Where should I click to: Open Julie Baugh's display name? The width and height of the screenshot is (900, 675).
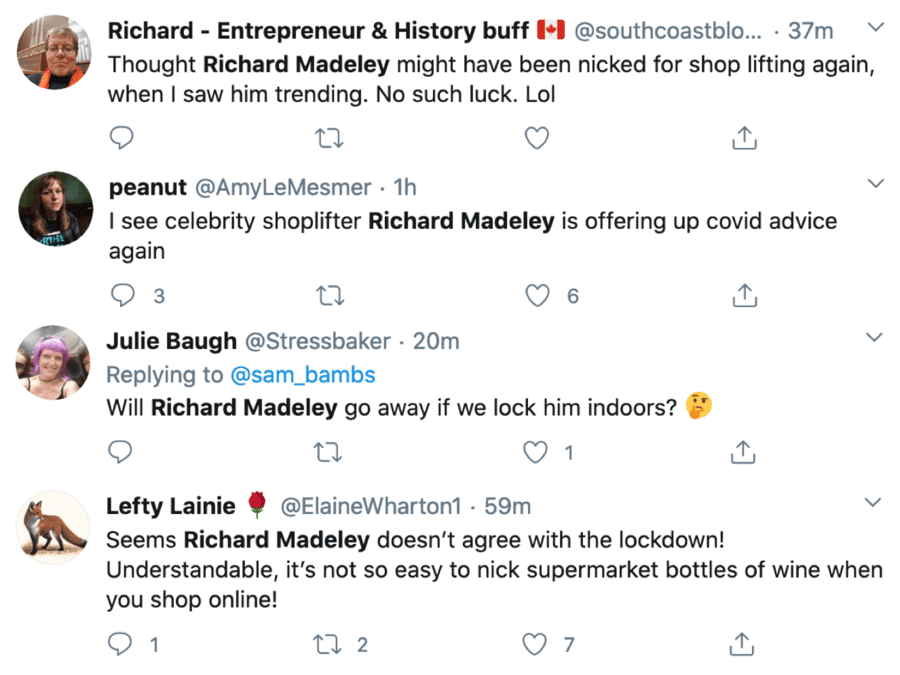pos(172,341)
